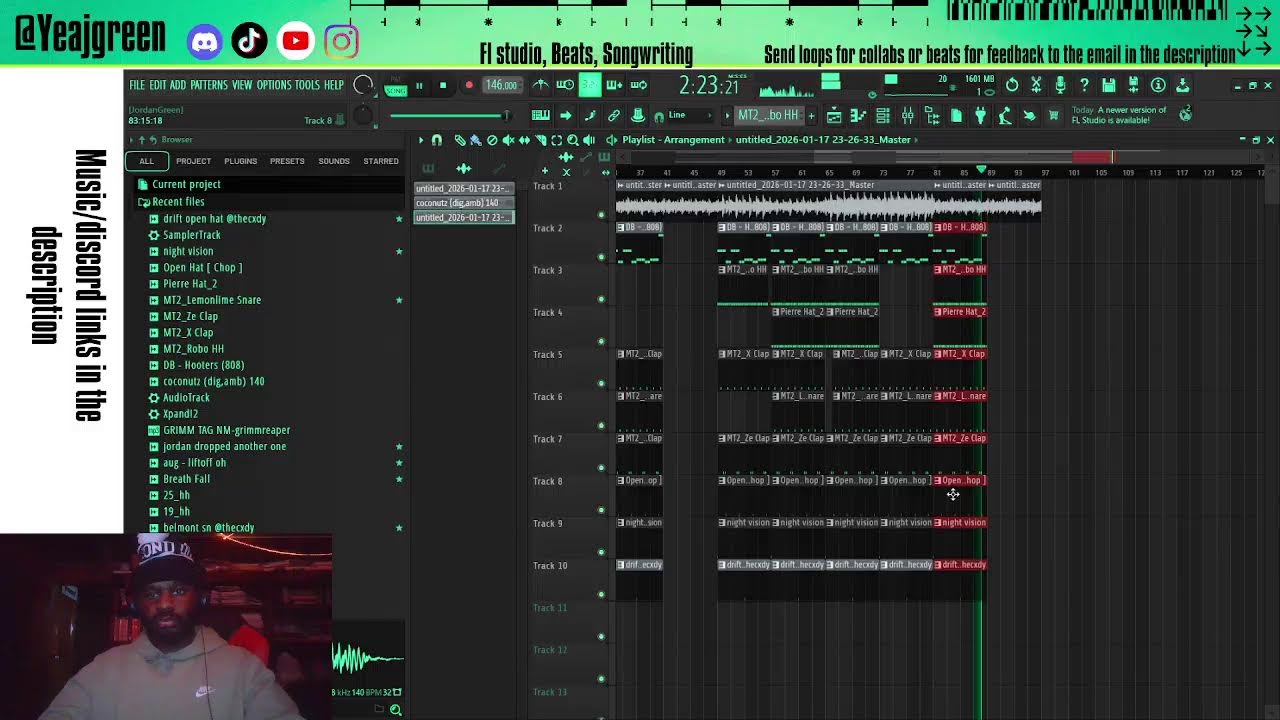Toggle star on MT2_Lemonlime Snare
The height and width of the screenshot is (720, 1280).
click(x=399, y=300)
